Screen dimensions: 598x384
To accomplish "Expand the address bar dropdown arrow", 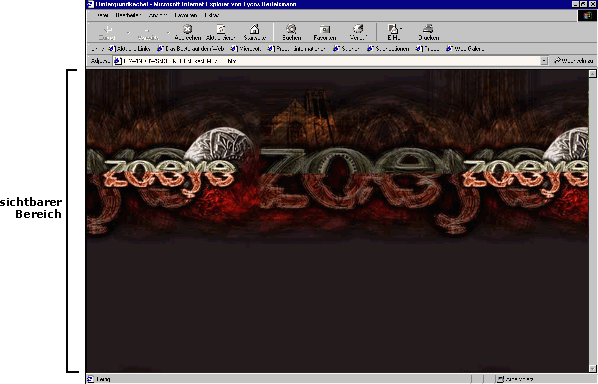I will tap(544, 61).
